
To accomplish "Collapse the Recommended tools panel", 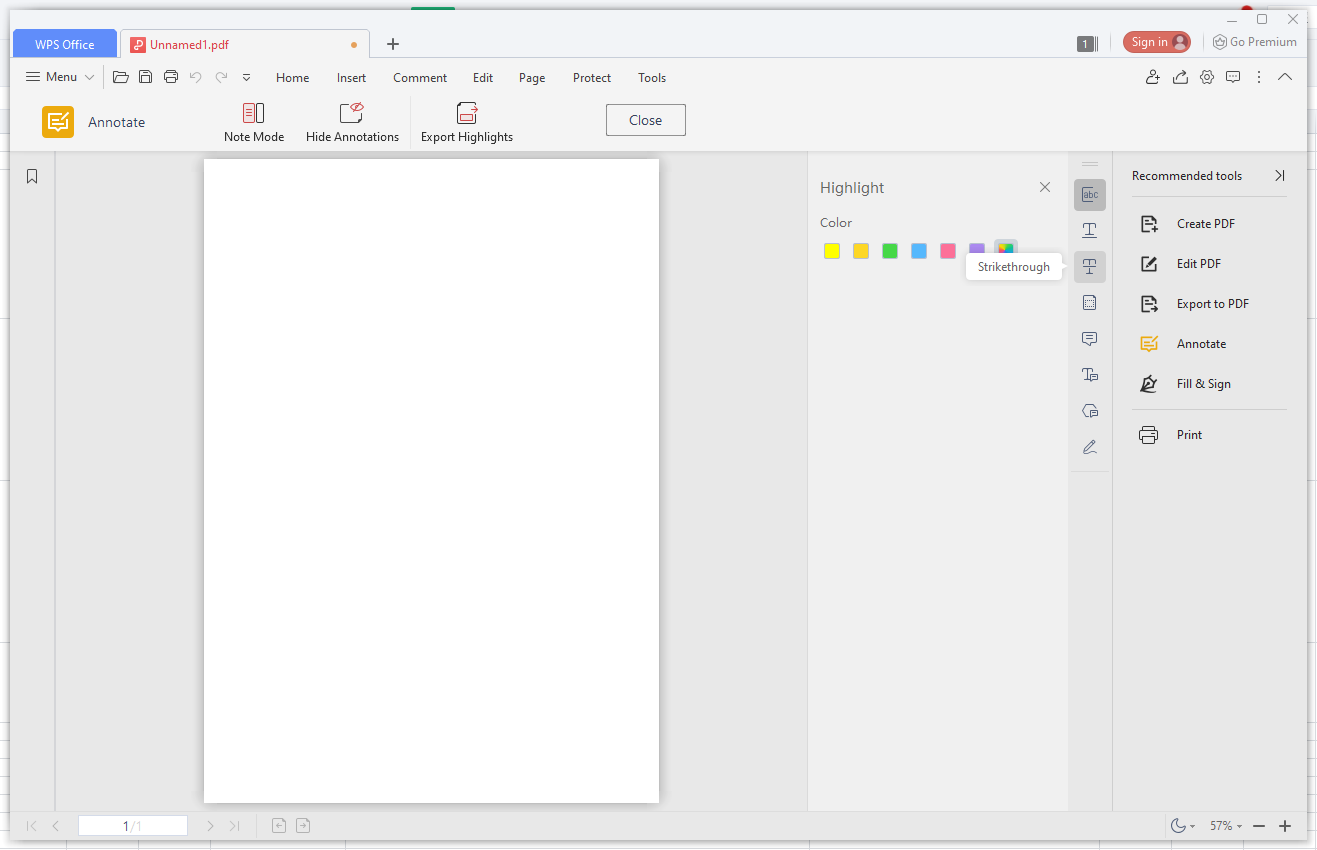I will [1279, 176].
